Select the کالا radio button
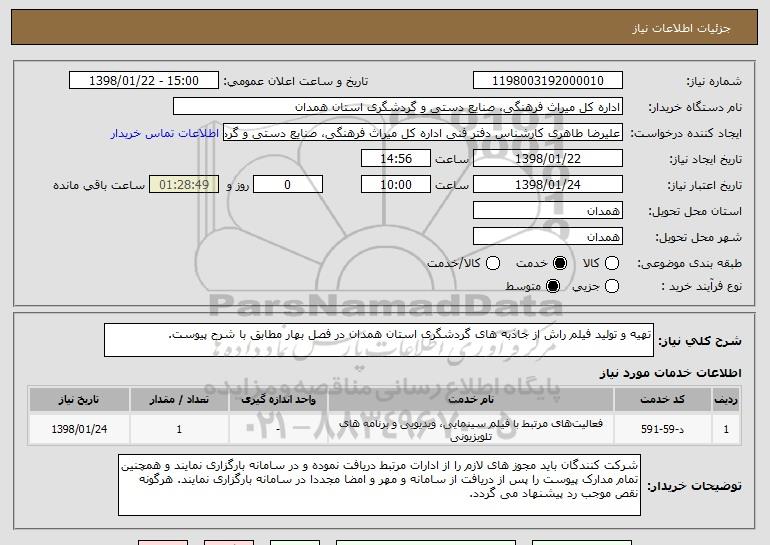Viewport: 770px width, 545px height. tap(612, 263)
